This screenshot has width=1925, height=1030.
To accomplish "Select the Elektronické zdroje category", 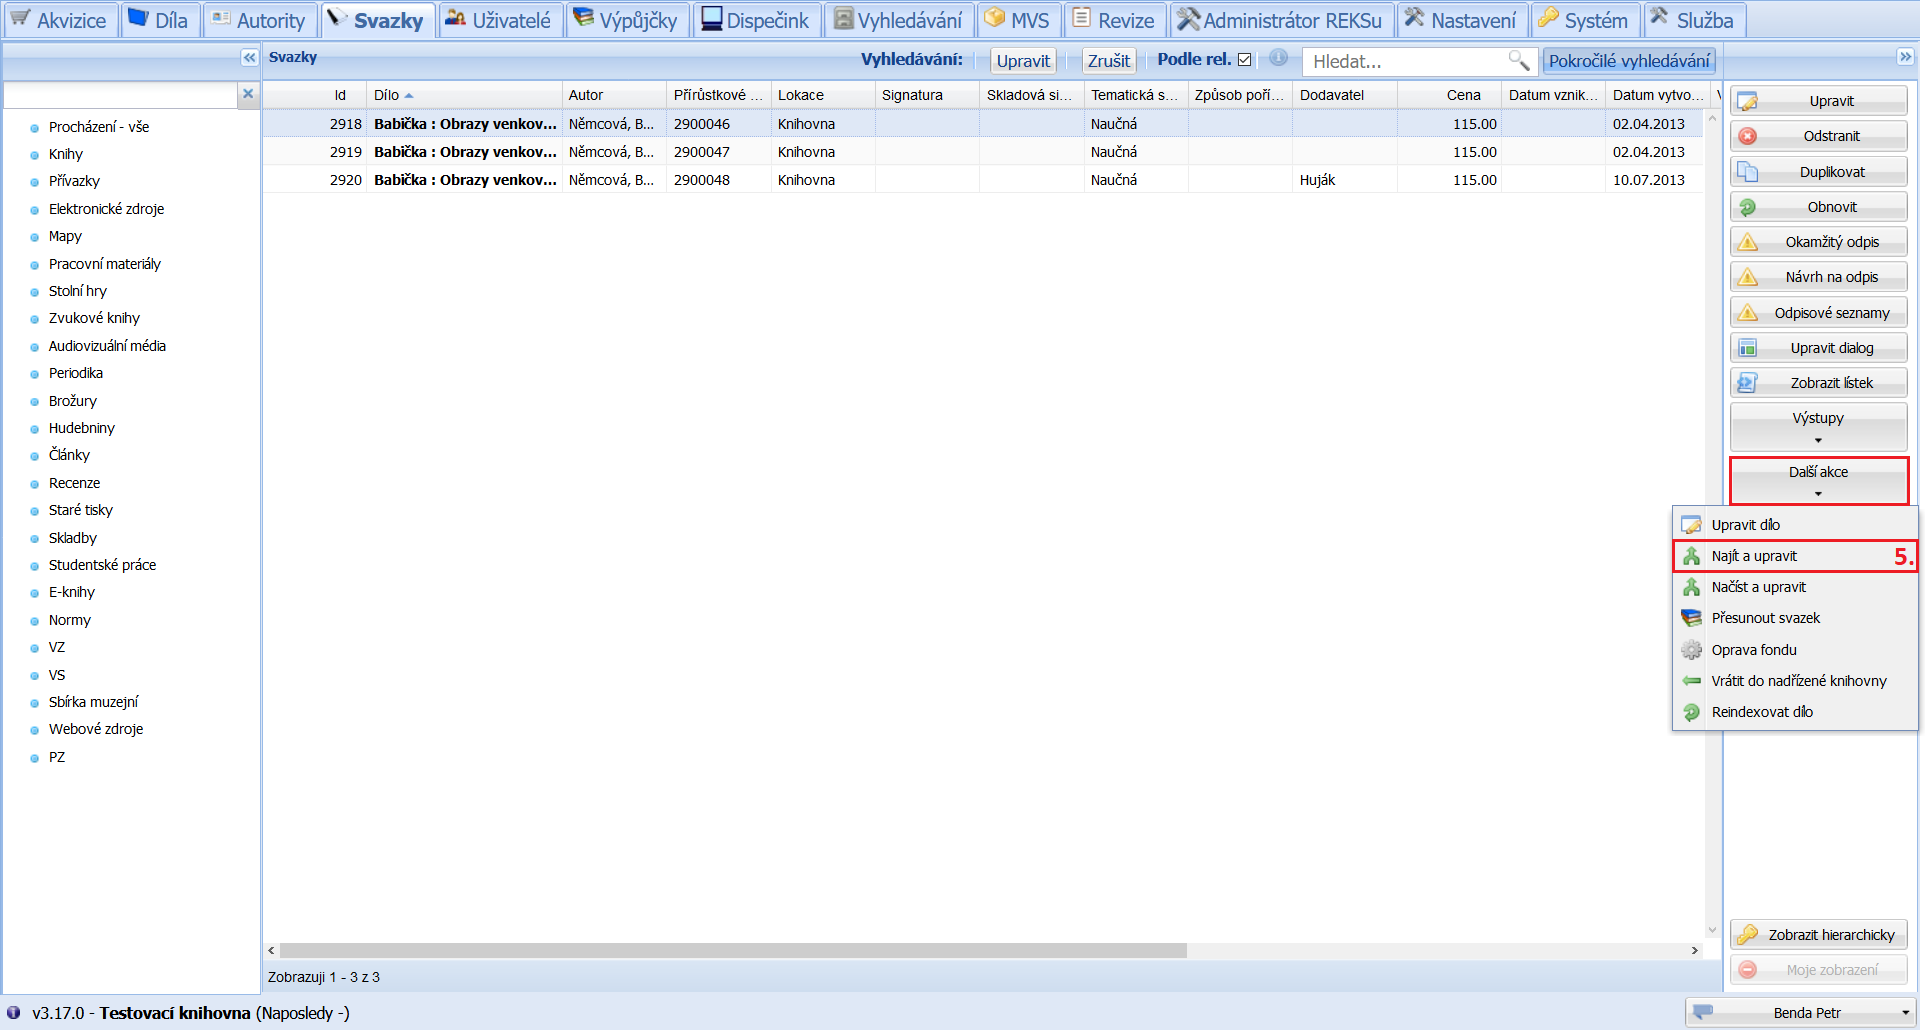I will pyautogui.click(x=106, y=209).
